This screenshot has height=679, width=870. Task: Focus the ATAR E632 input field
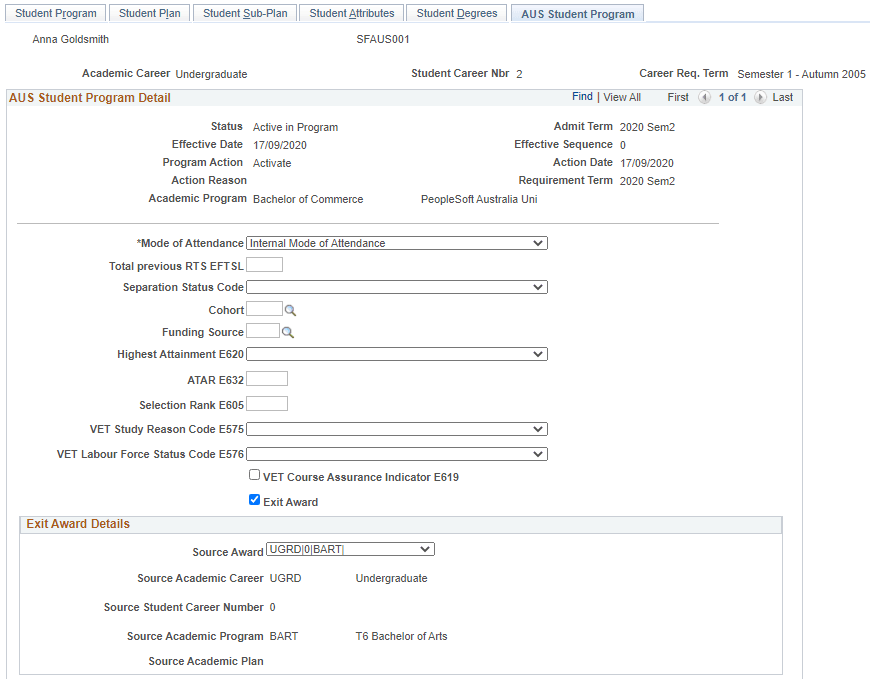[267, 379]
